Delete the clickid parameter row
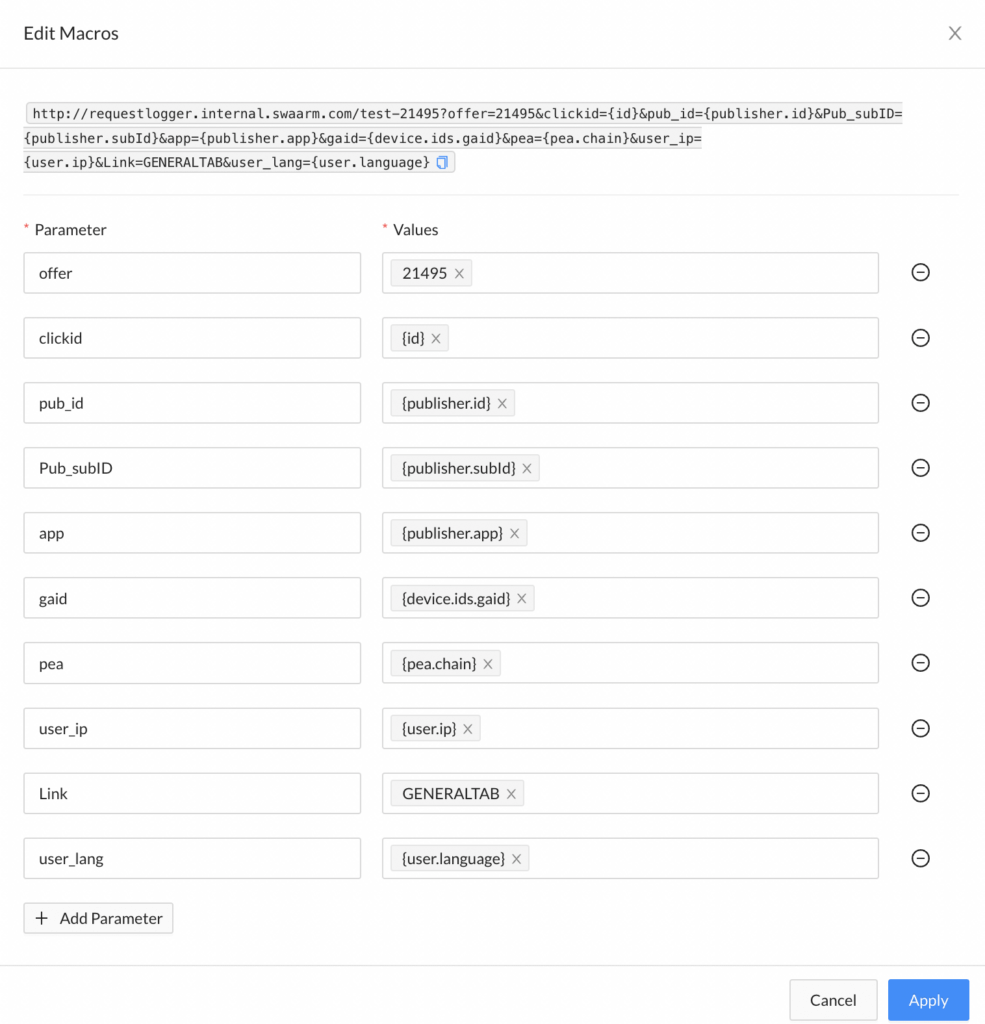The height and width of the screenshot is (1024, 985). [x=920, y=338]
